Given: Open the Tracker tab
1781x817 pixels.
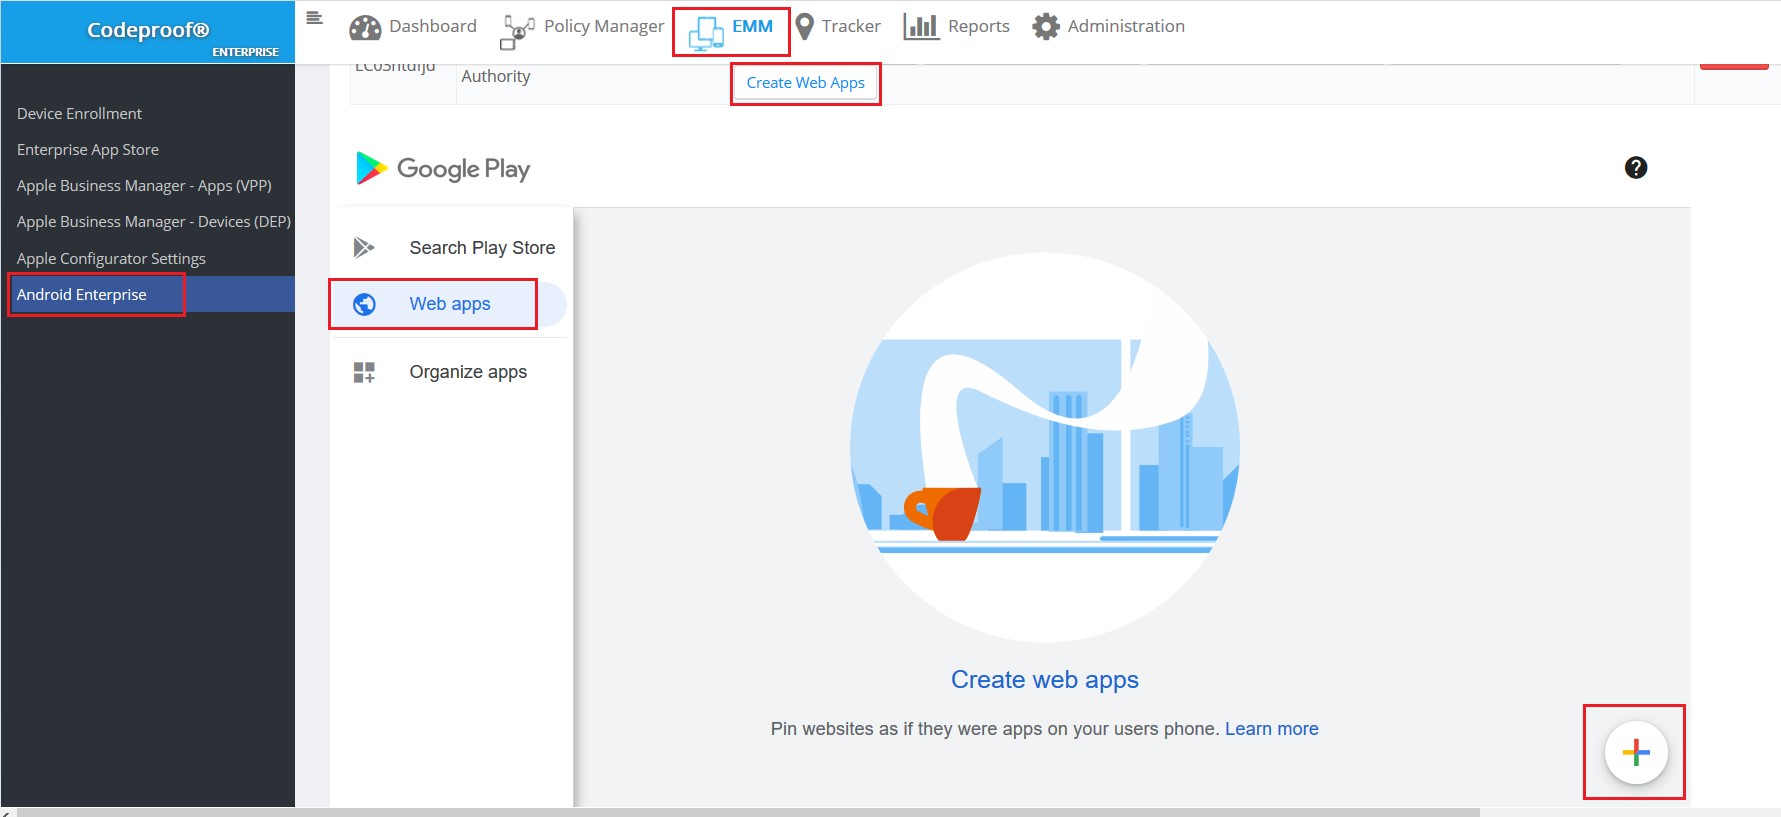Looking at the screenshot, I should [x=838, y=27].
